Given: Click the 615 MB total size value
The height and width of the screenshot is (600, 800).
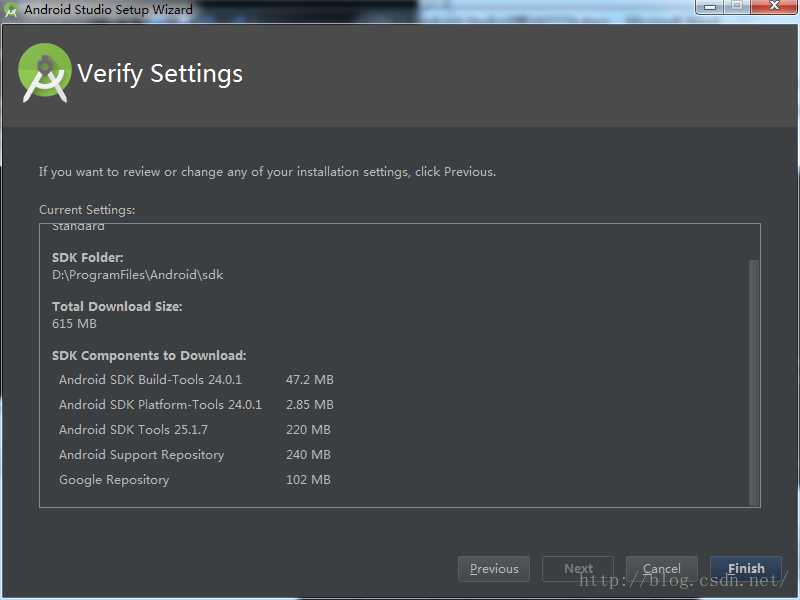Looking at the screenshot, I should click(74, 324).
